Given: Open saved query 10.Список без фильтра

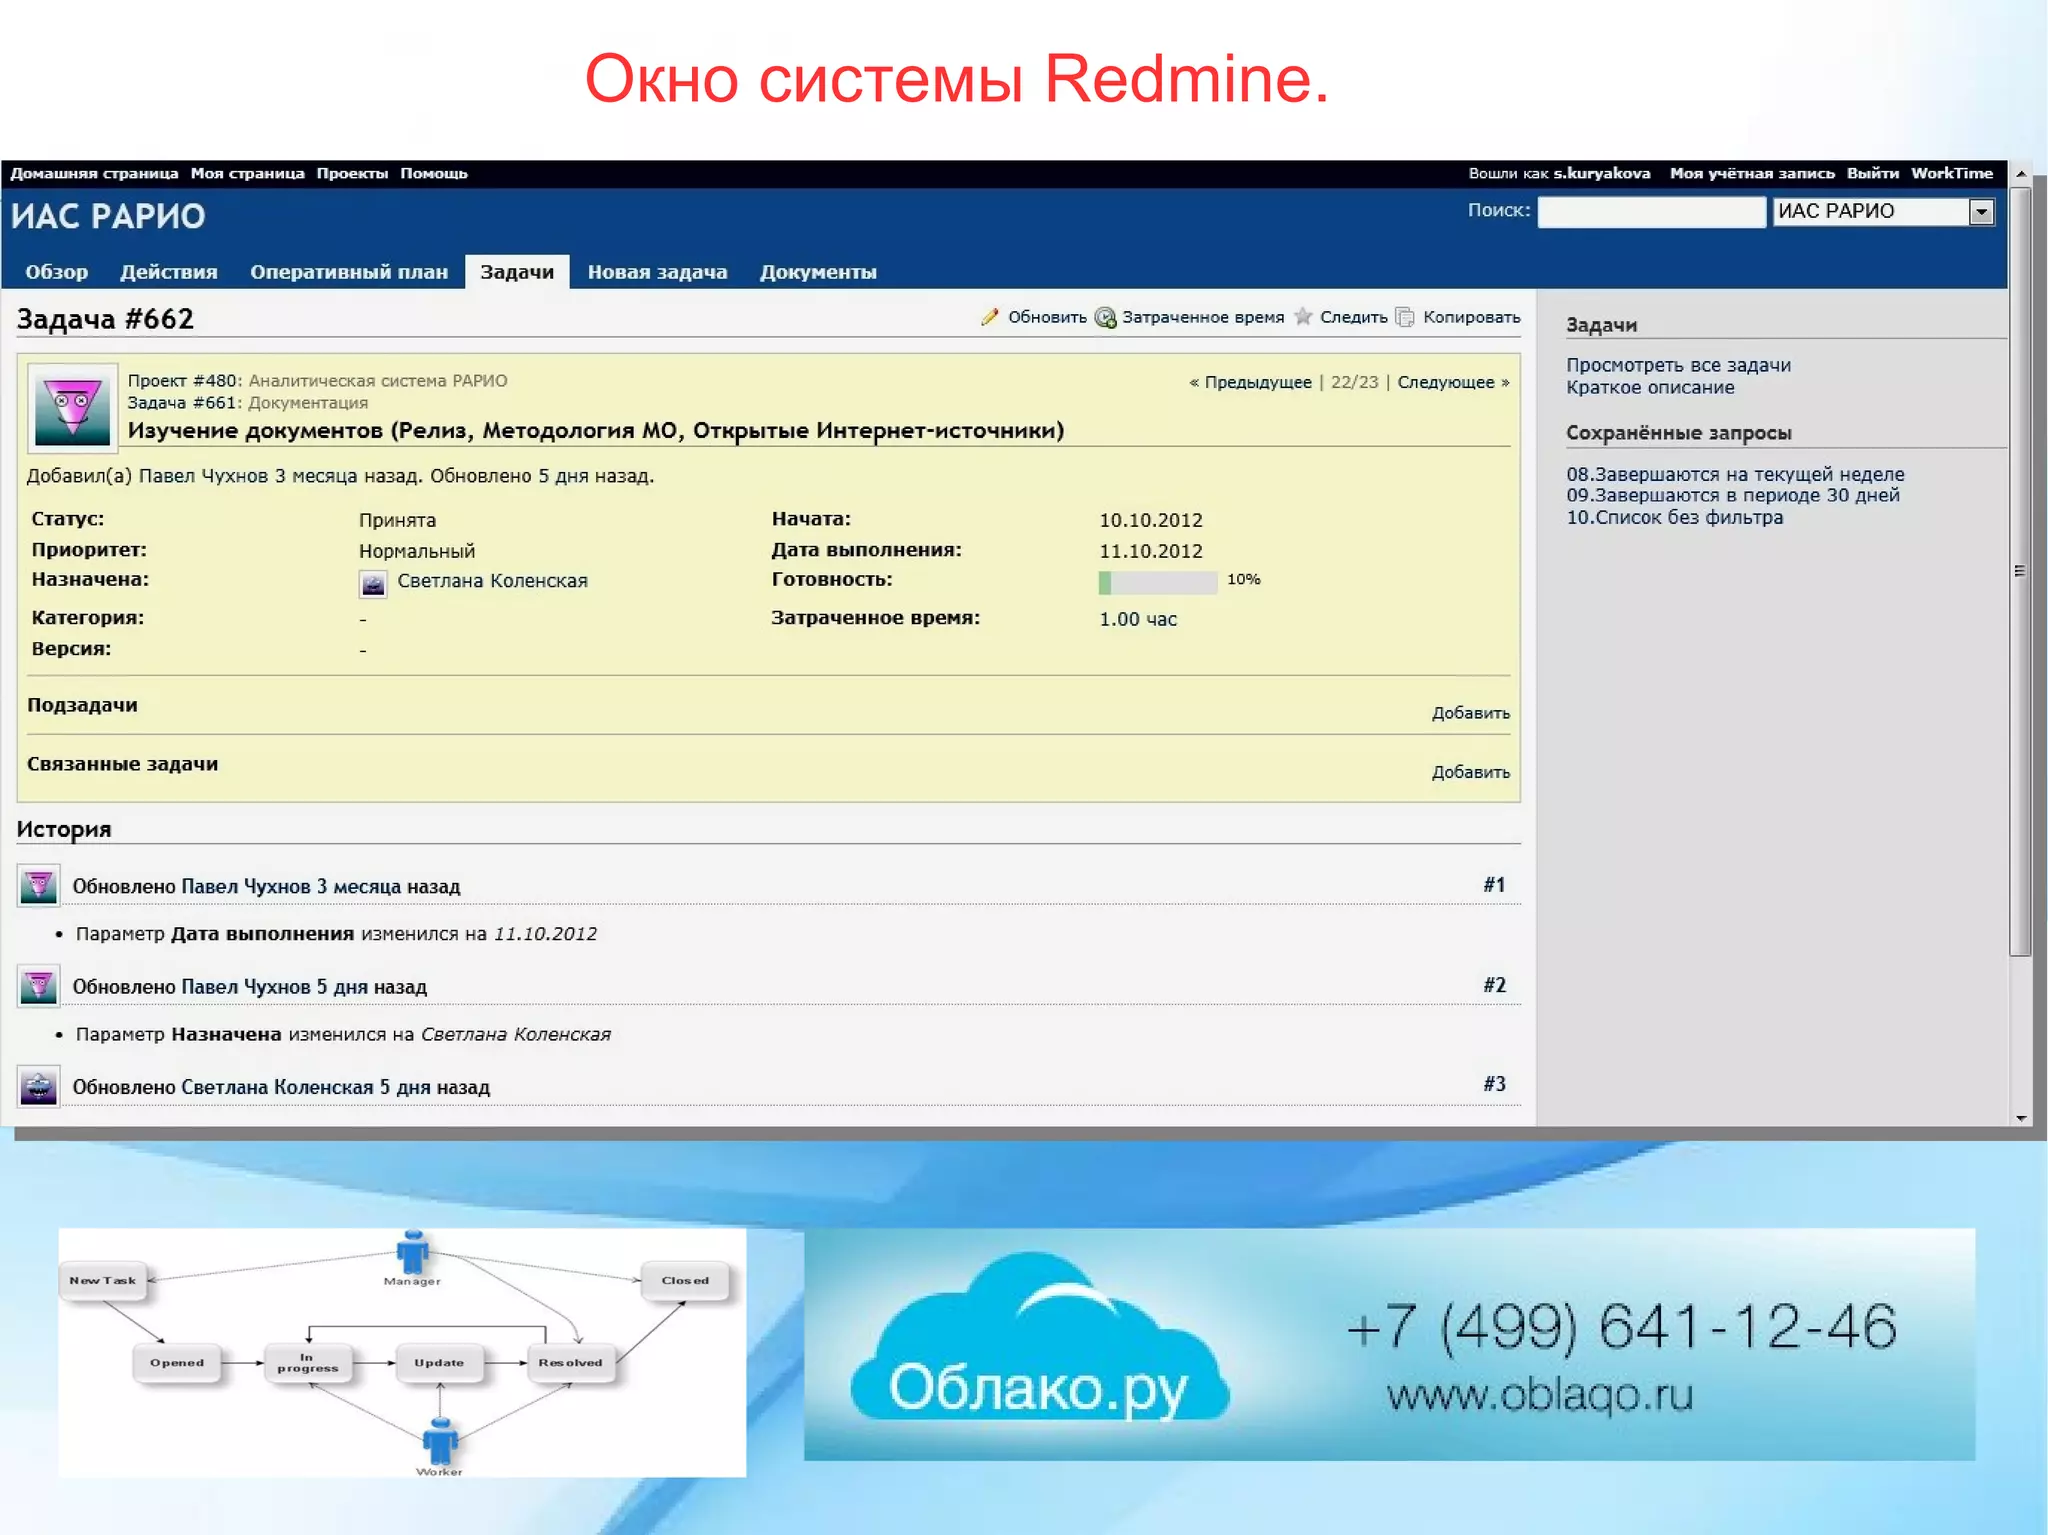Looking at the screenshot, I should pos(1674,517).
